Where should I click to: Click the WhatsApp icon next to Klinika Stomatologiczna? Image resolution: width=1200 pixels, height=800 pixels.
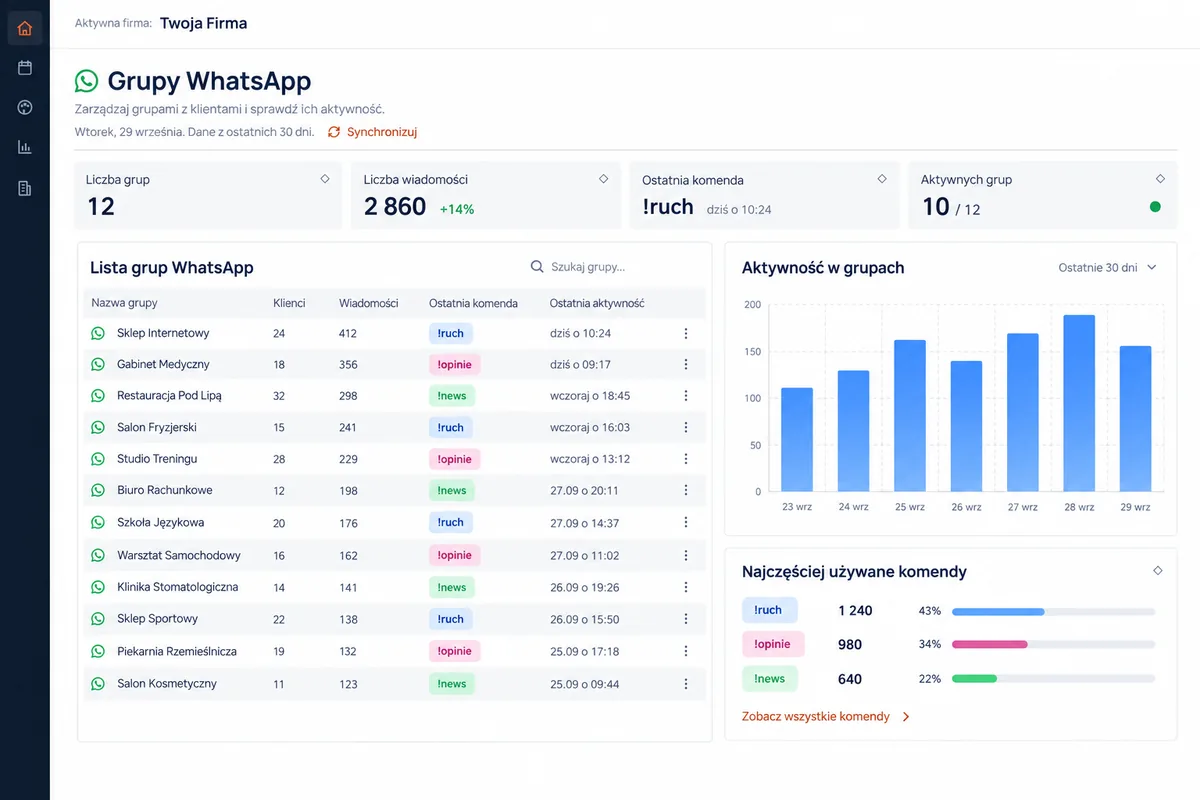coord(98,587)
